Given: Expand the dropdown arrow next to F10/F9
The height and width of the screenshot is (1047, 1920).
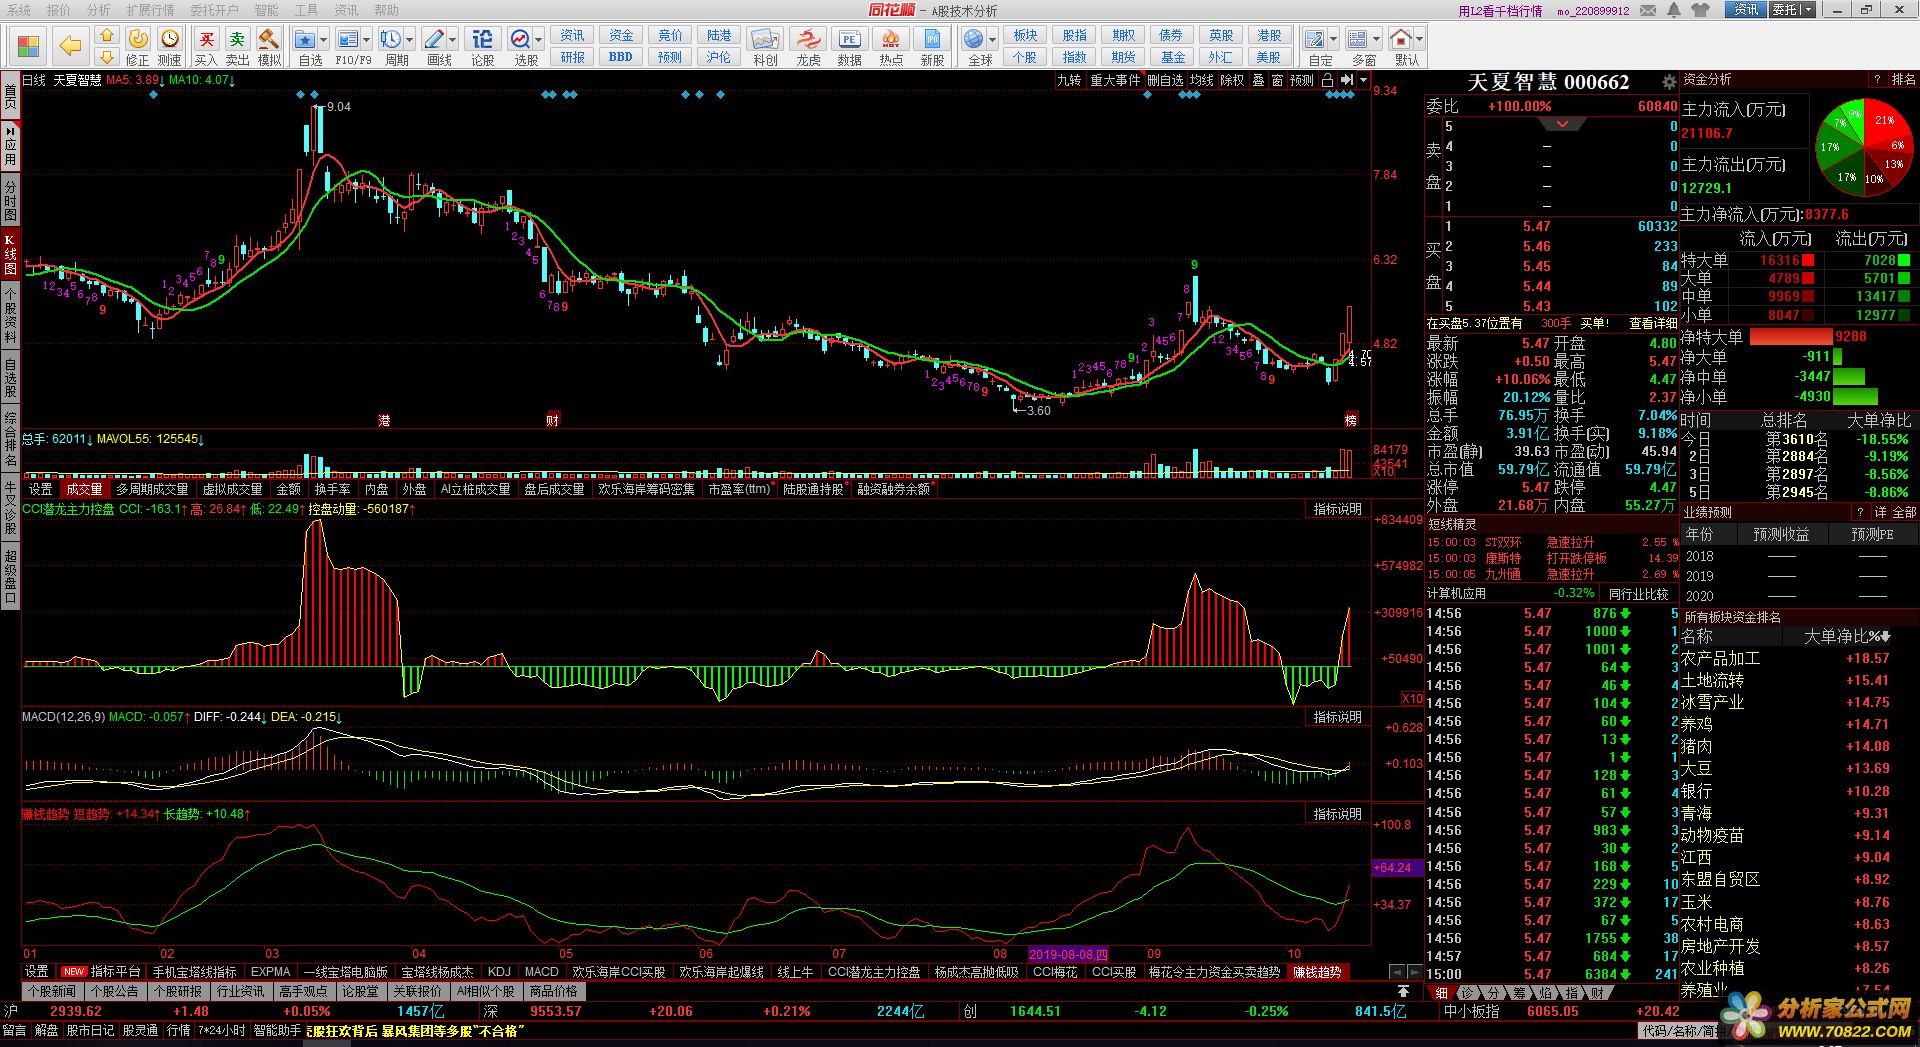Looking at the screenshot, I should coord(367,41).
